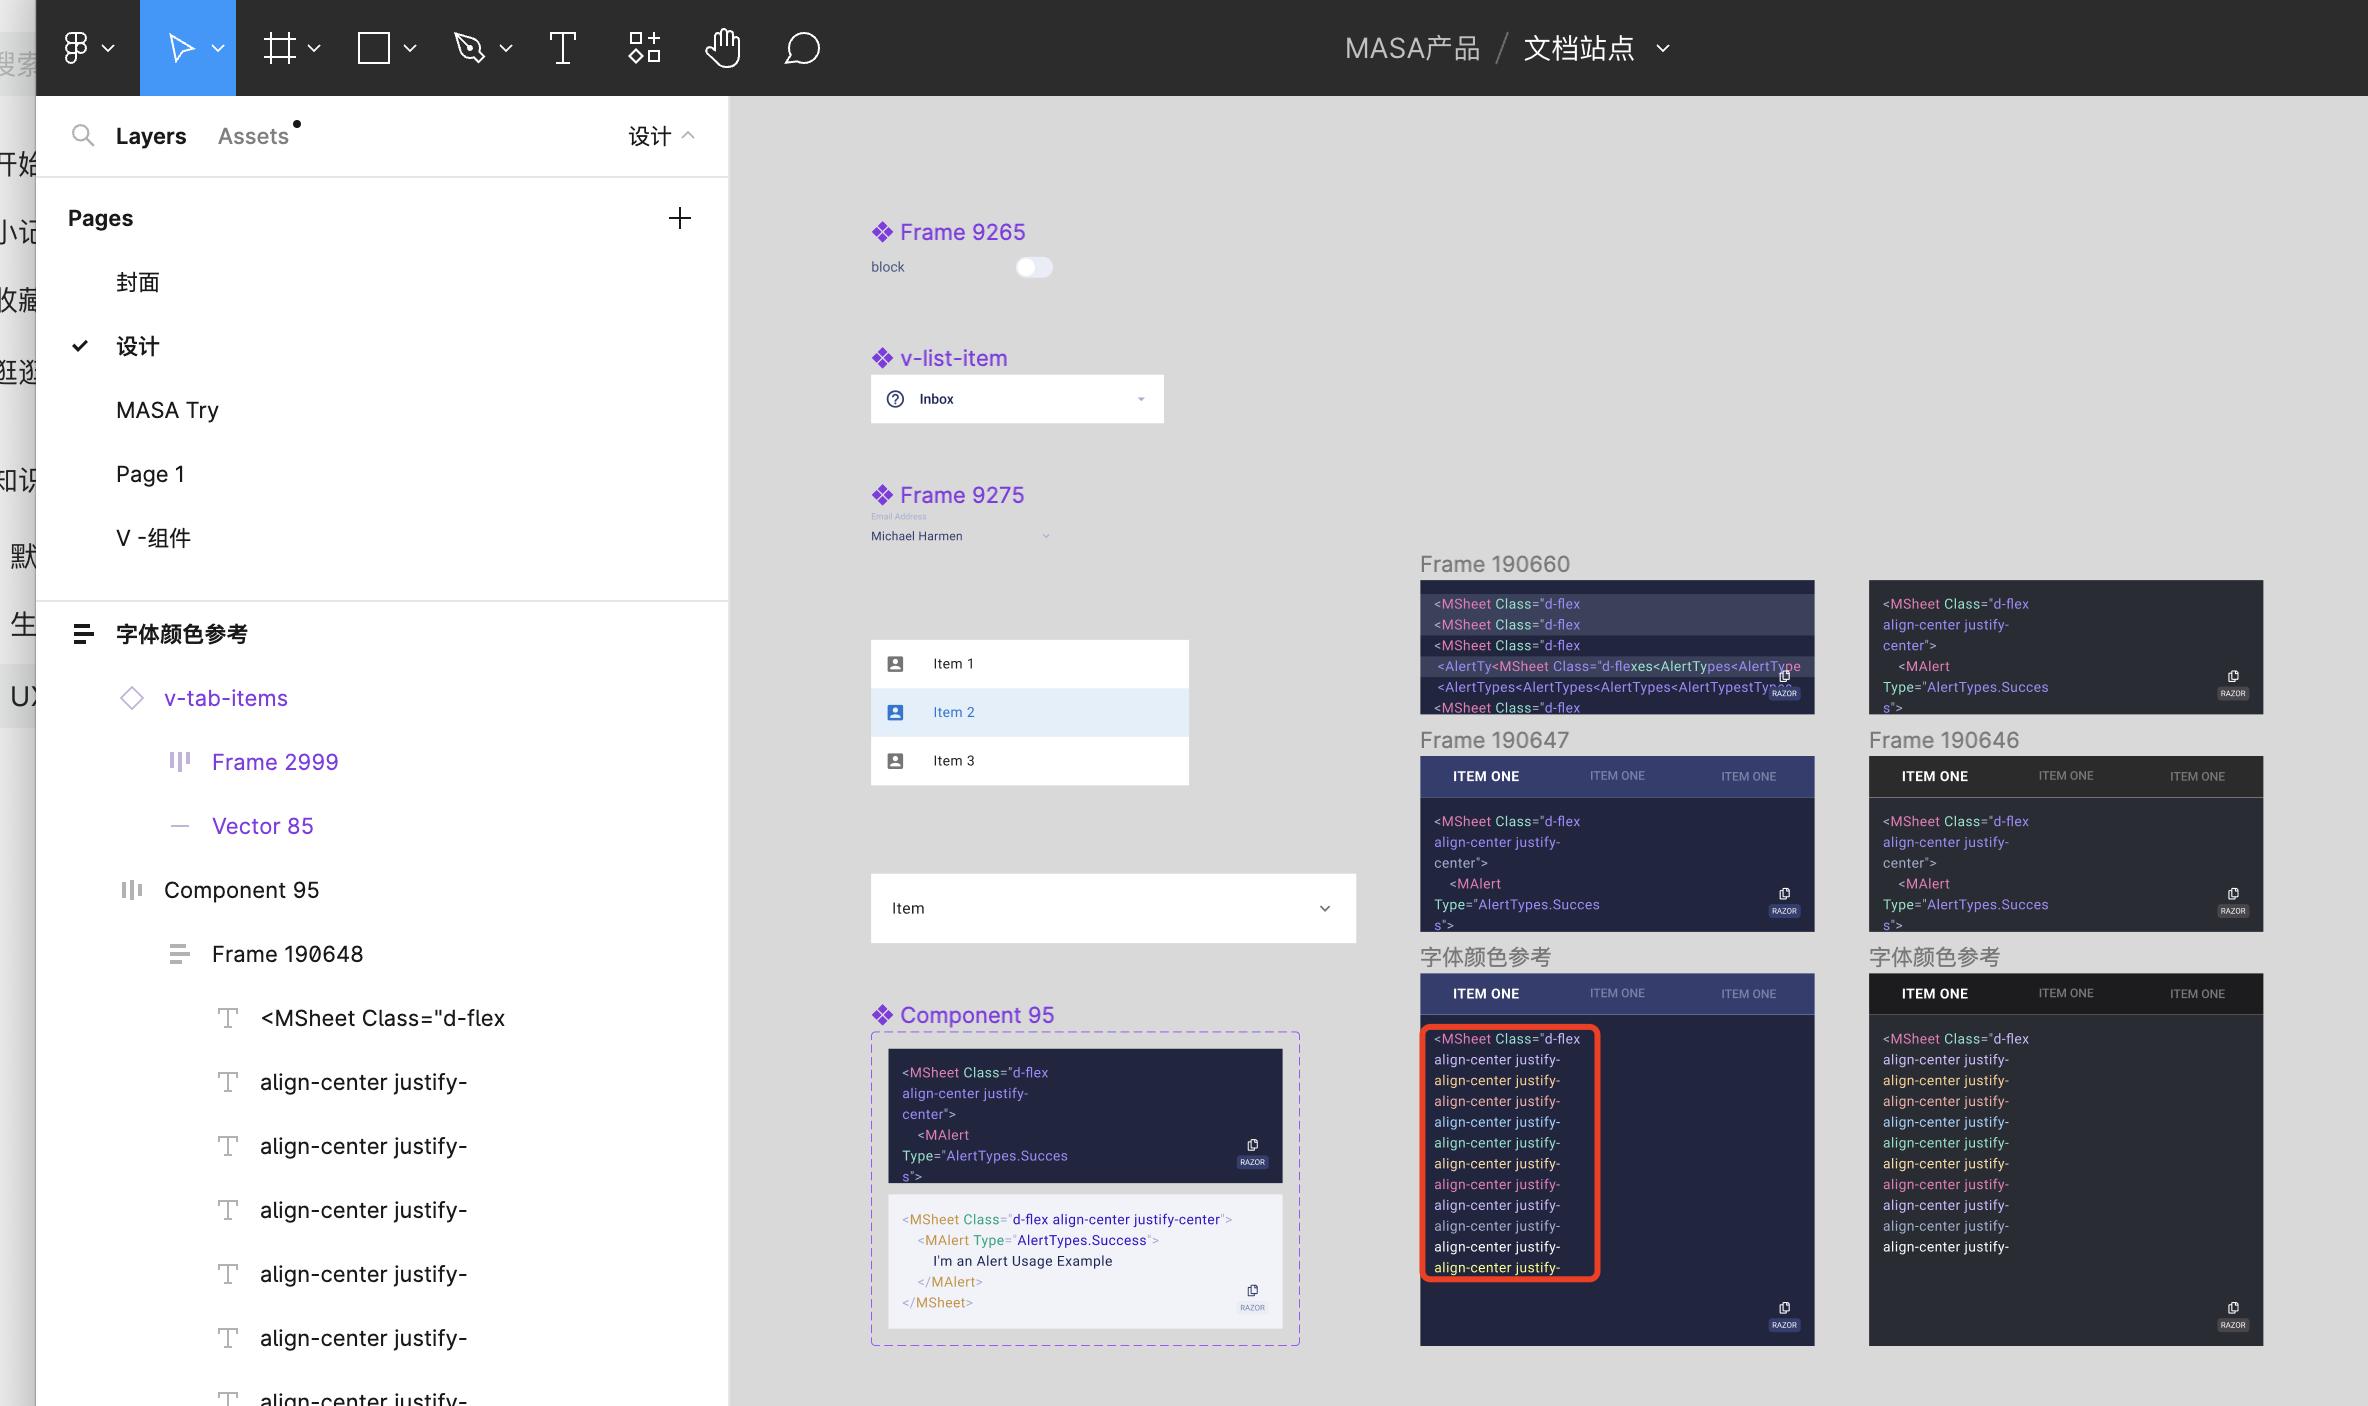Select the Comment tool
The height and width of the screenshot is (1406, 2368).
click(802, 47)
